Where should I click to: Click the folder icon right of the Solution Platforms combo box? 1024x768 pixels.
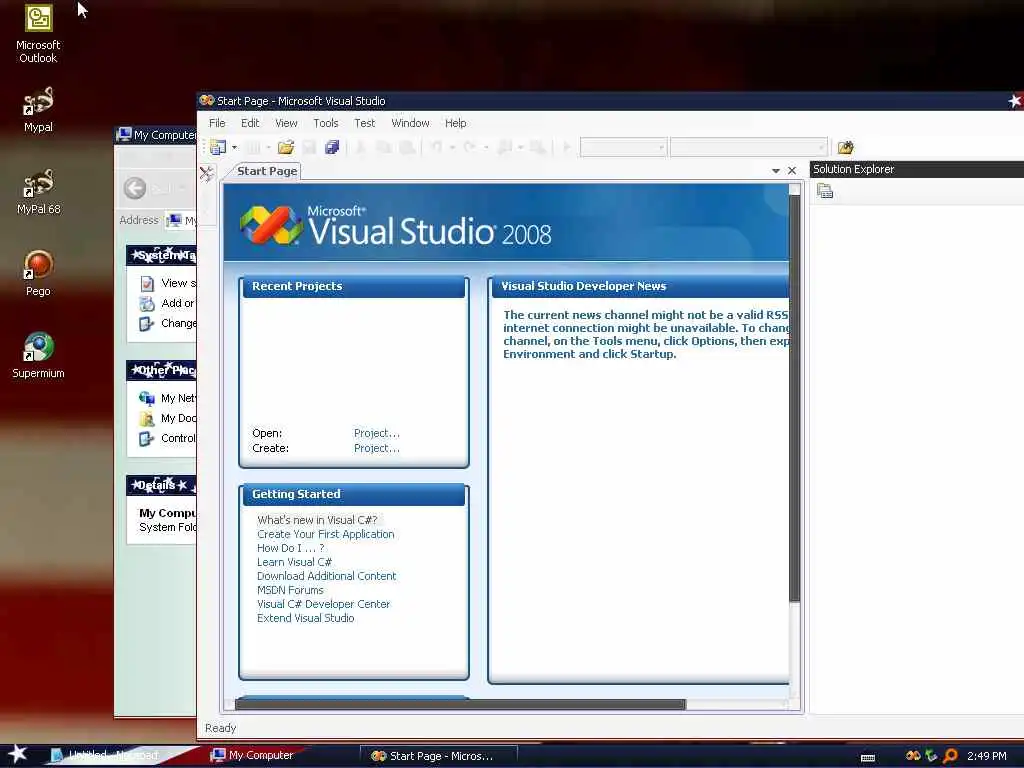click(846, 148)
